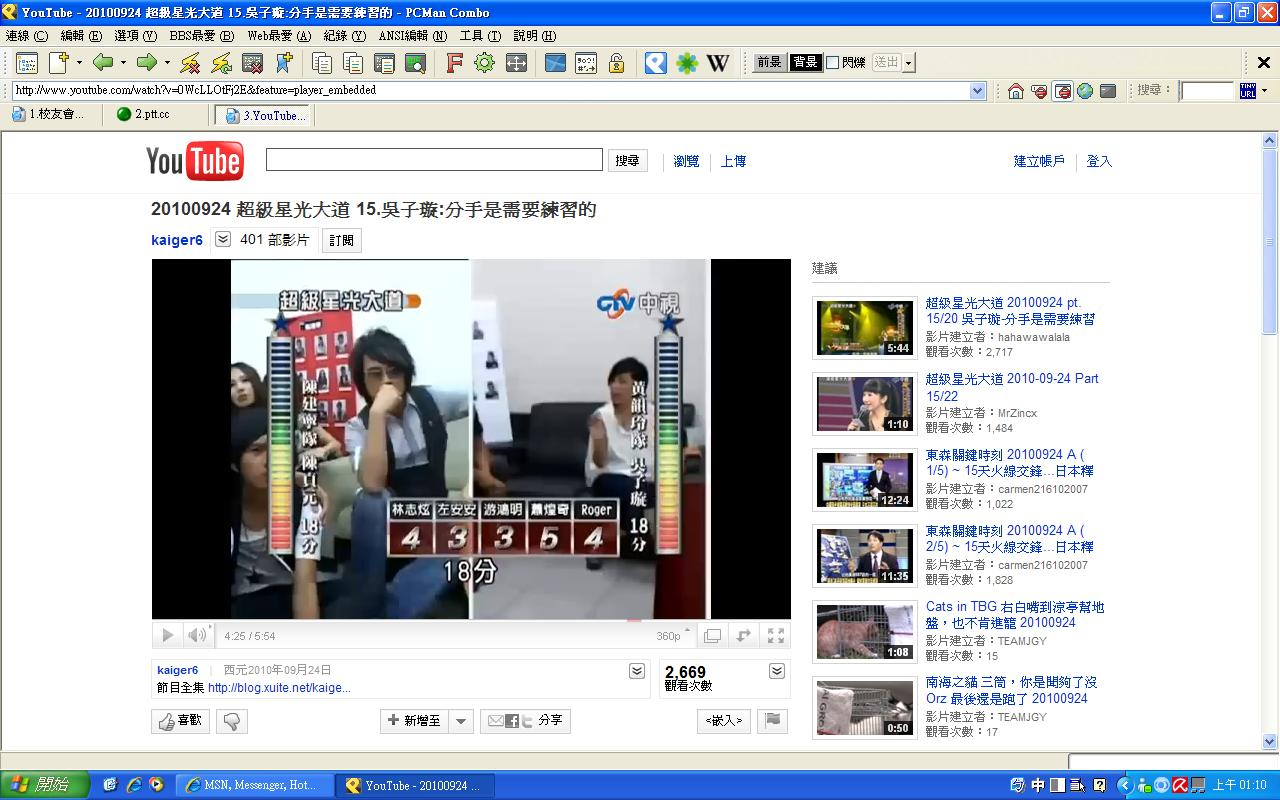Toggle the 閃爍 blink checkbox
1280x800 pixels.
833,63
